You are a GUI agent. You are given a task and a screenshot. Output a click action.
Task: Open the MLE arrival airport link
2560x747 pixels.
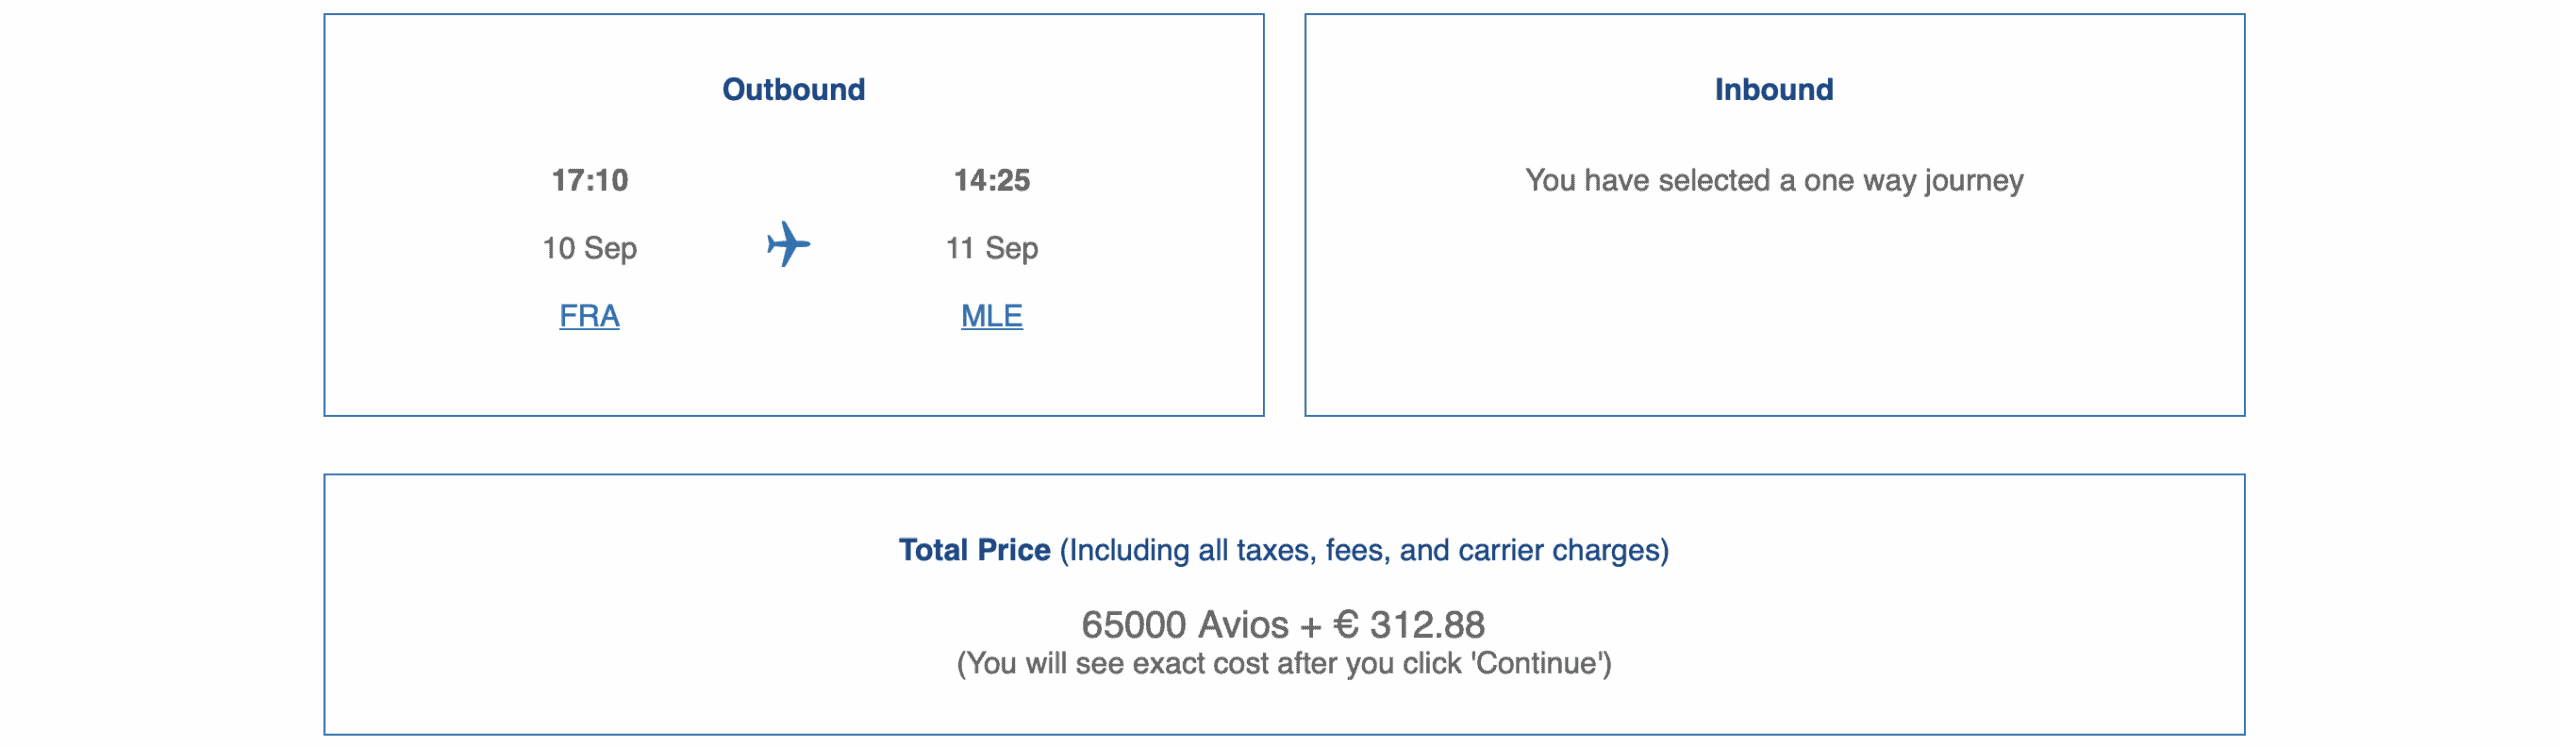991,316
